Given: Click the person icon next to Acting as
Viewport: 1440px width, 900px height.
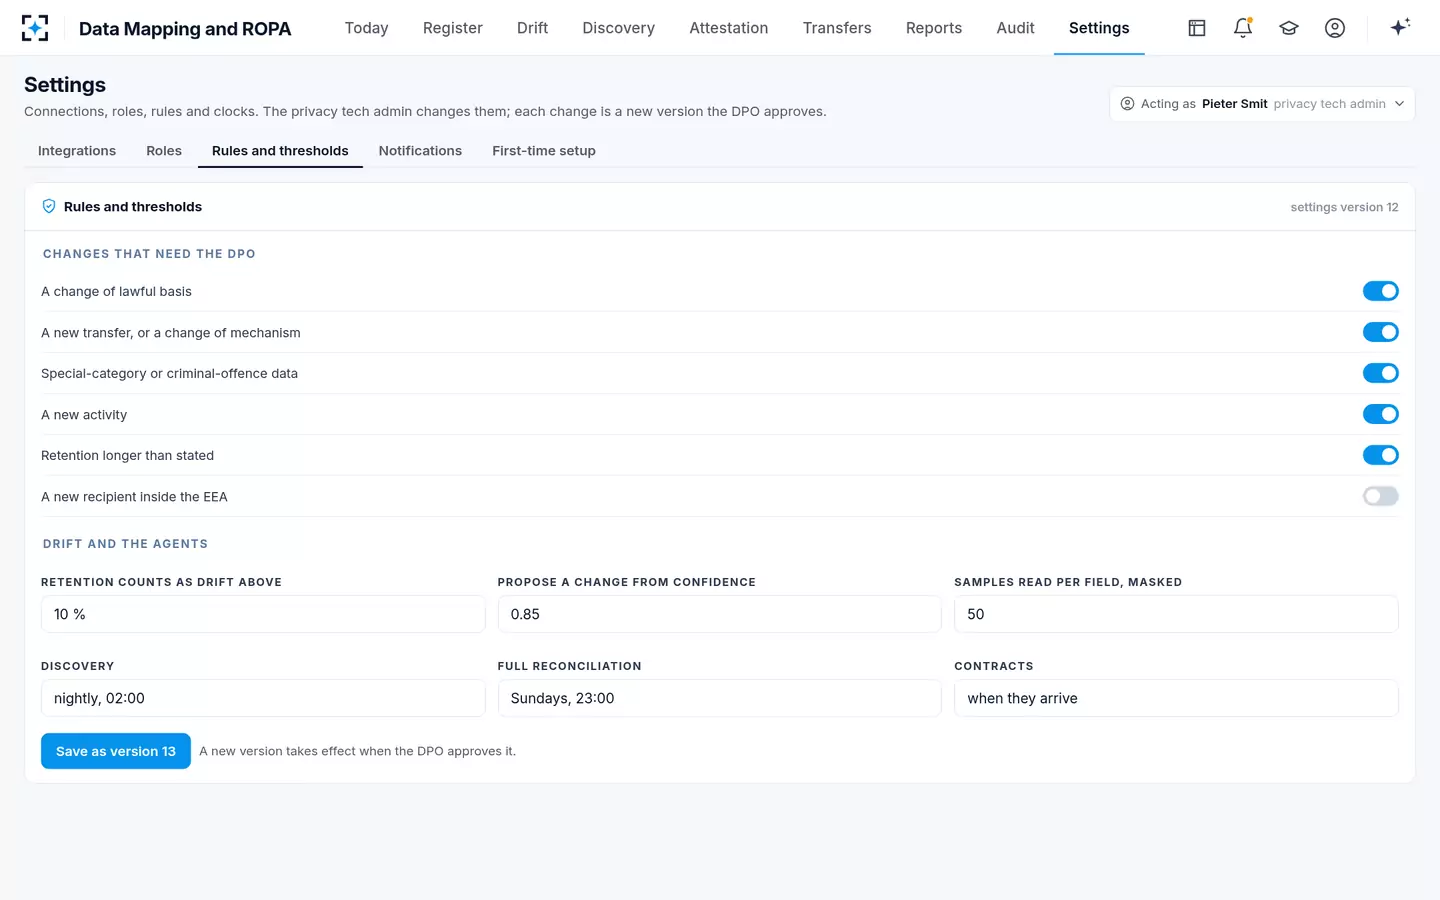Looking at the screenshot, I should coord(1127,104).
